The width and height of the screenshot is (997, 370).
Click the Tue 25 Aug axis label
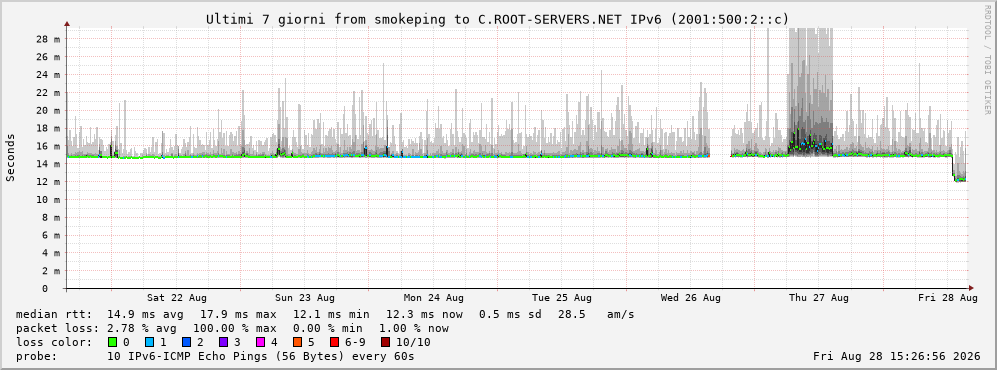pos(562,298)
